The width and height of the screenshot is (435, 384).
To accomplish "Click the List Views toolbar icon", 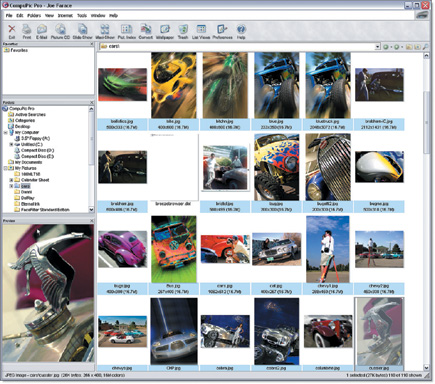I will [201, 29].
